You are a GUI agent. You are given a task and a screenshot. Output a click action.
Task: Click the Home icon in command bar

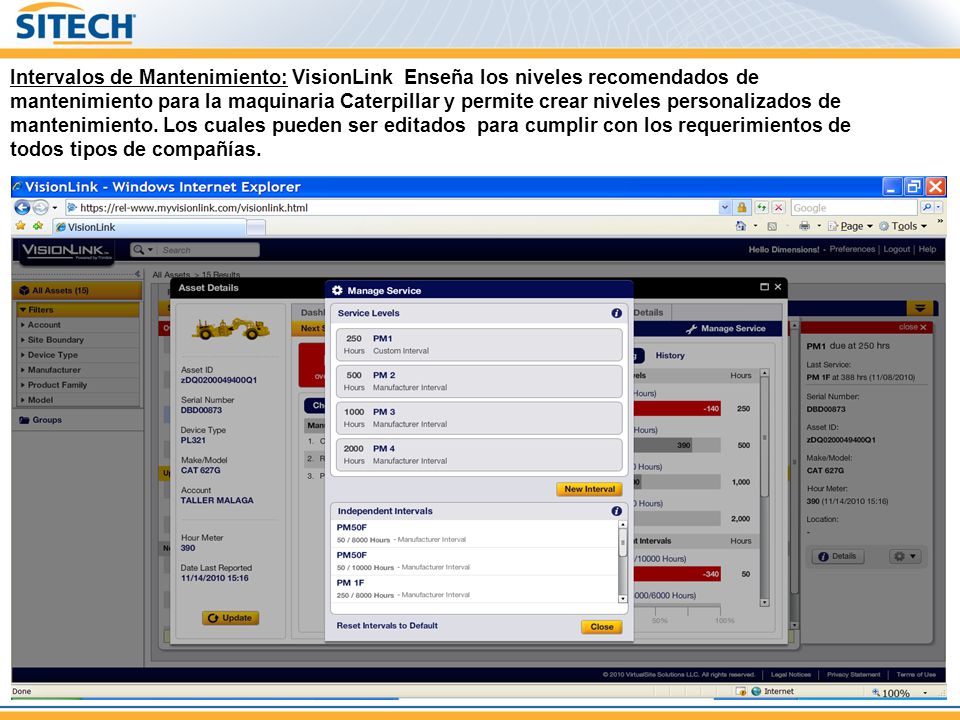[x=741, y=226]
